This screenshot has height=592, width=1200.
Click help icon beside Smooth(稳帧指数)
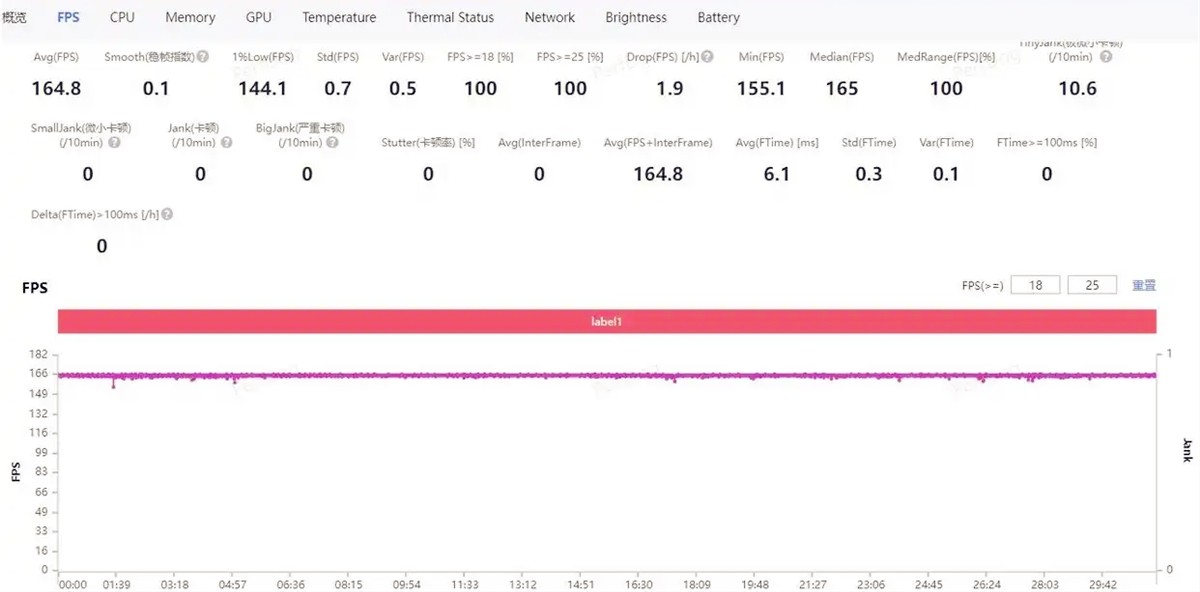(x=203, y=57)
